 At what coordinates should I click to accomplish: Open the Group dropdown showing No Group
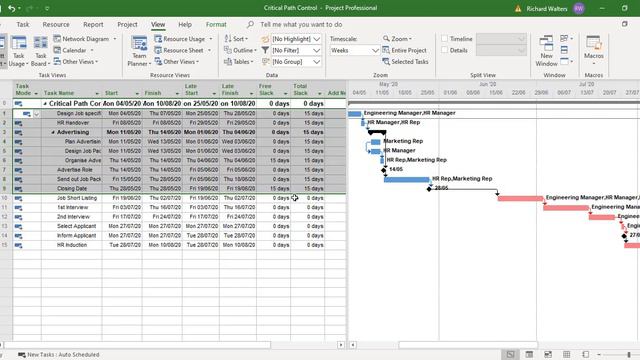[x=316, y=62]
